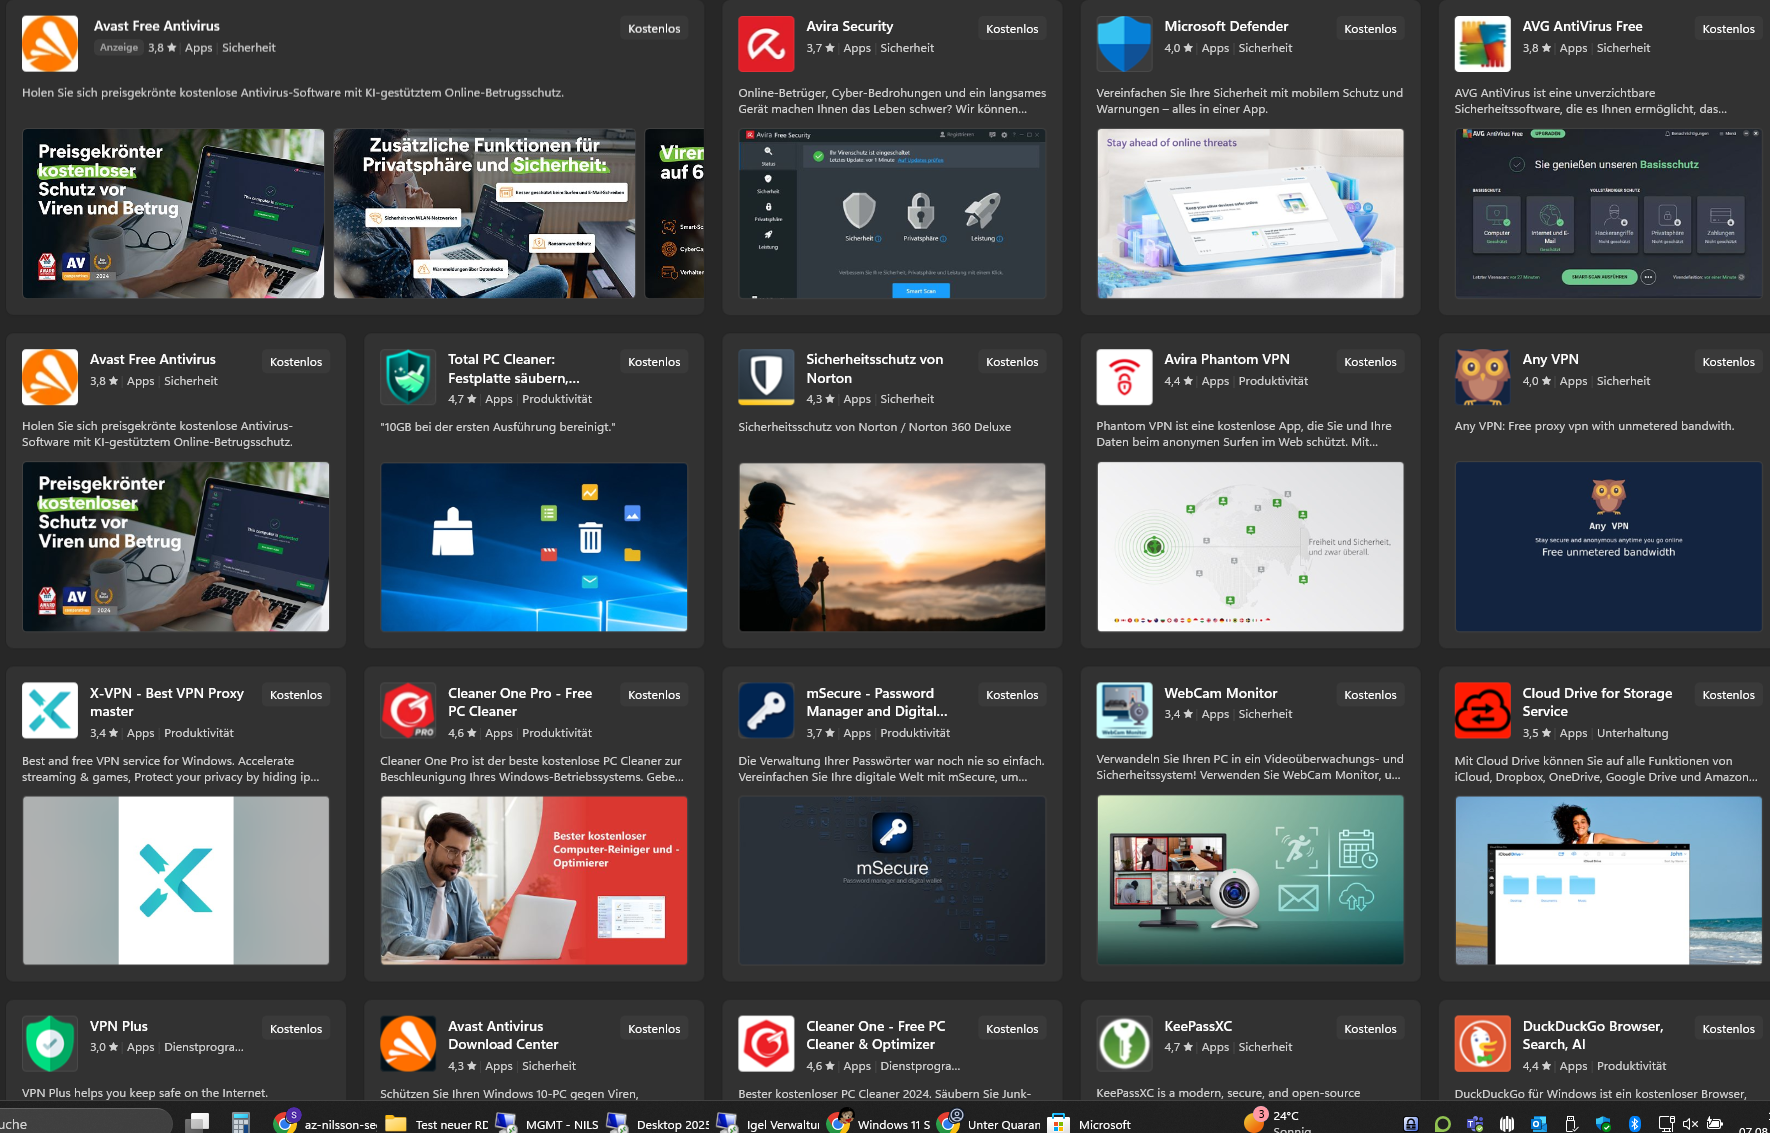Viewport: 1770px width, 1133px height.
Task: Click the 'KeePassXC' title text
Action: pyautogui.click(x=1198, y=1026)
